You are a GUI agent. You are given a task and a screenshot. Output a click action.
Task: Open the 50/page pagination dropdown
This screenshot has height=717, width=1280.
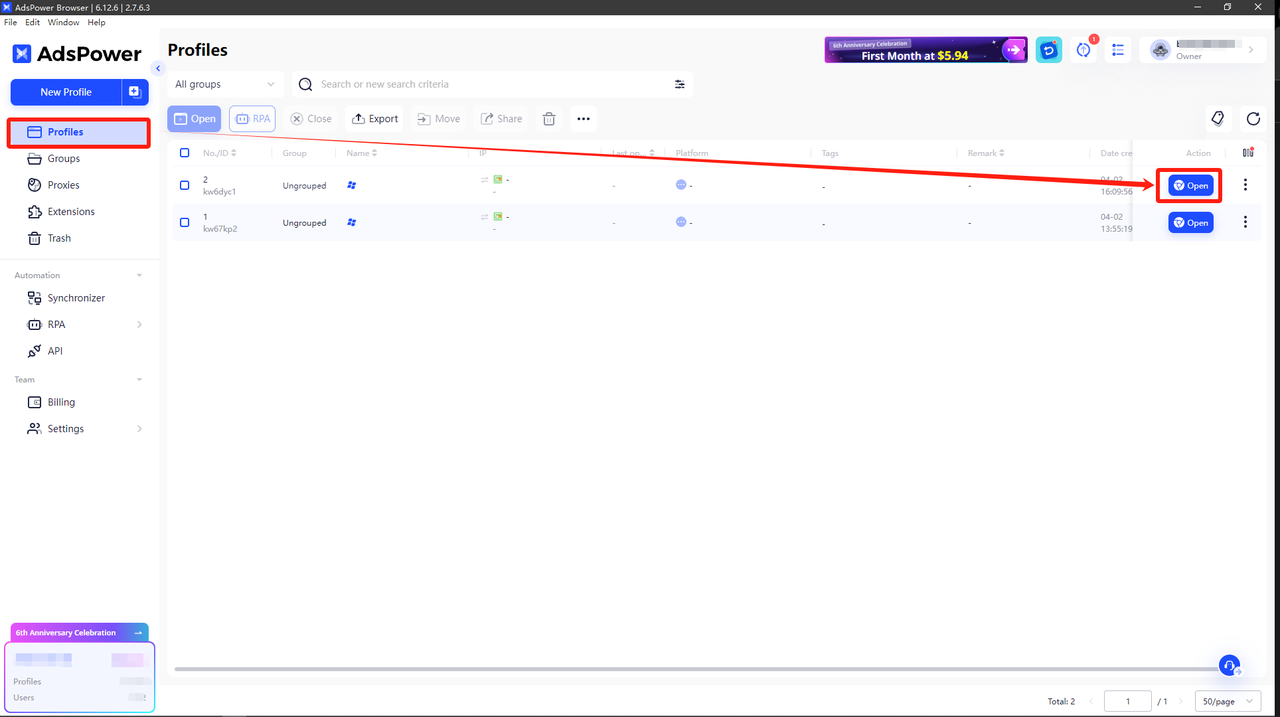(x=1227, y=702)
